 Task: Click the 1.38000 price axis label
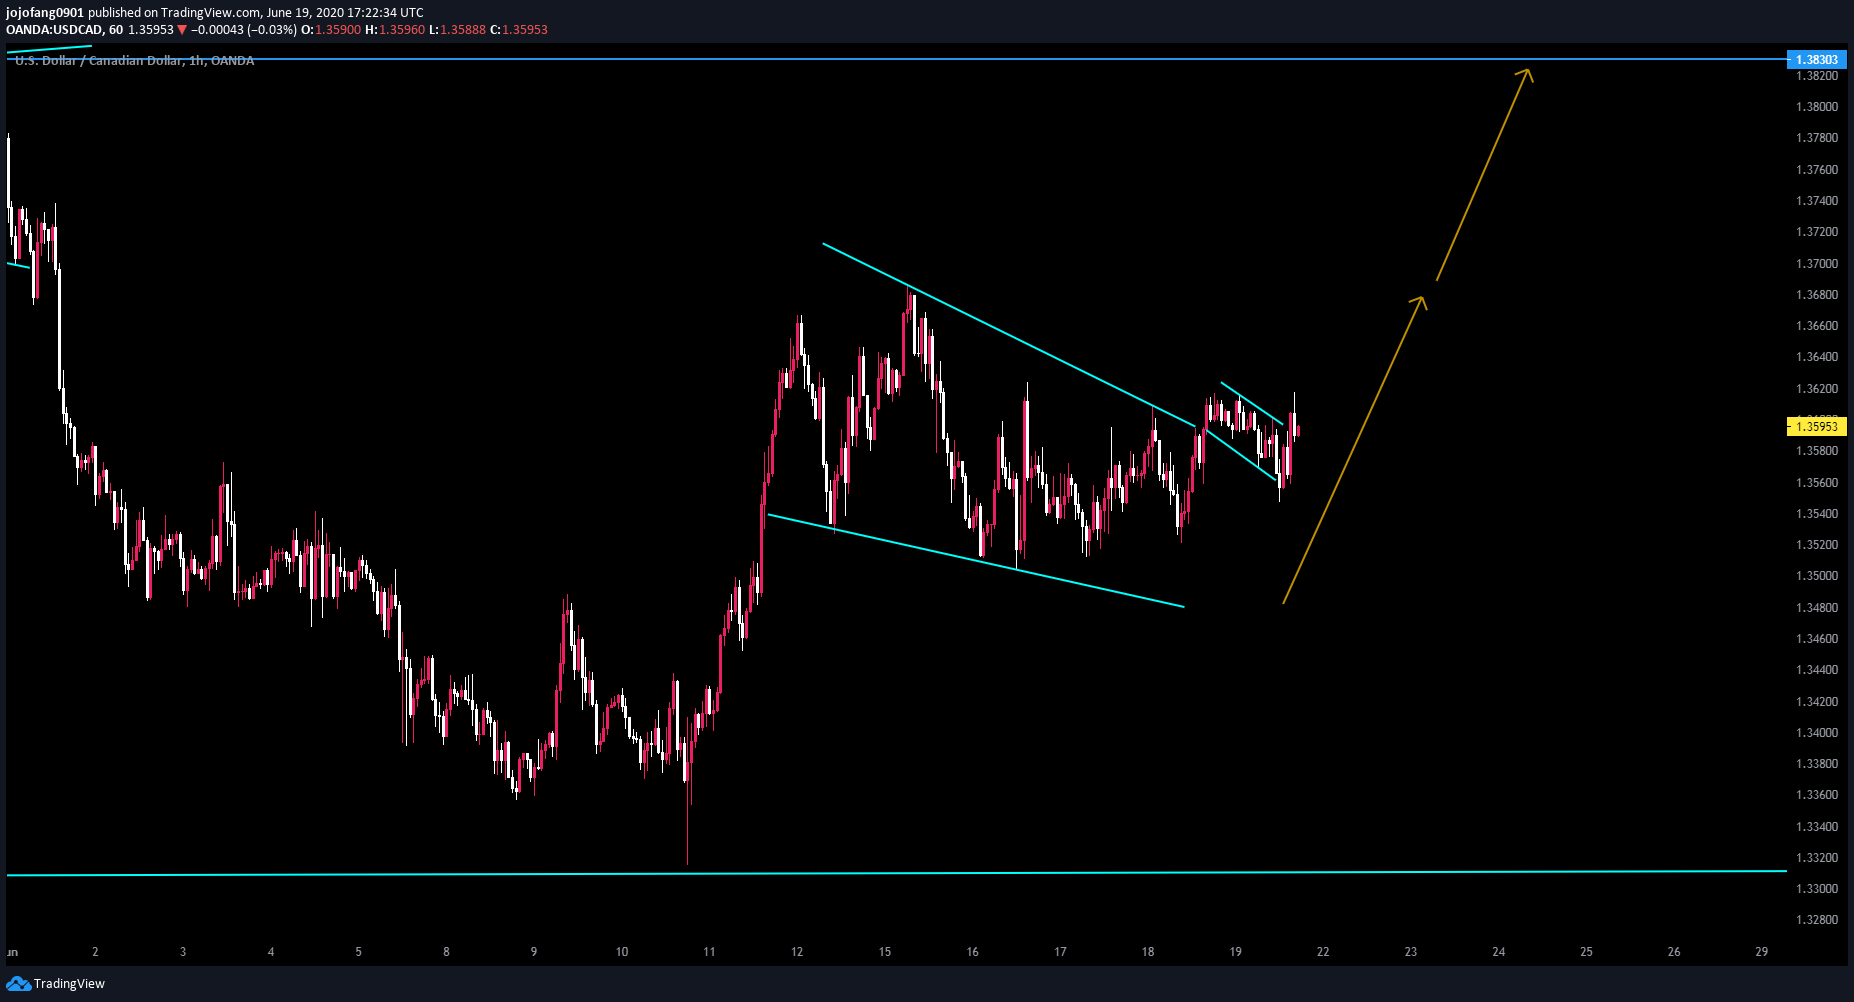pyautogui.click(x=1817, y=107)
